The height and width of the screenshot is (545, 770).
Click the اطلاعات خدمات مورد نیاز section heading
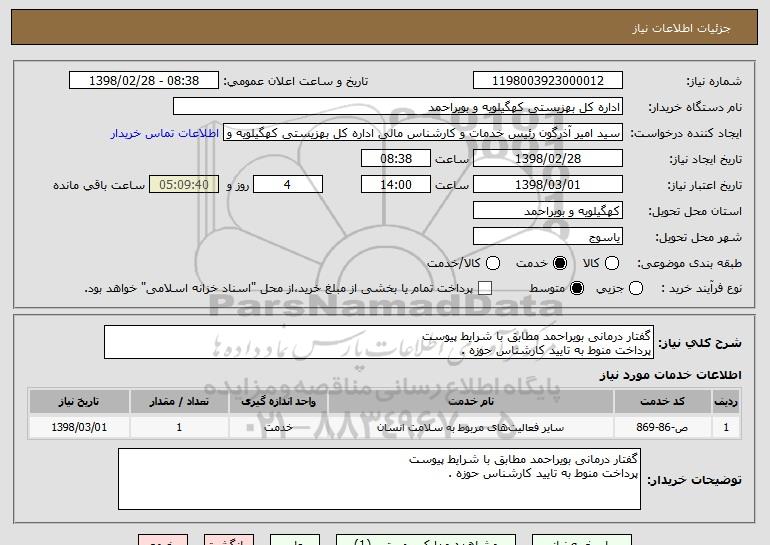tap(670, 375)
